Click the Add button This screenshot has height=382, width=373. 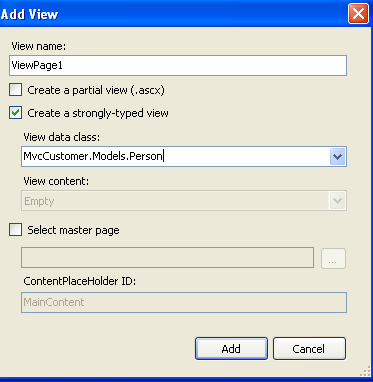click(x=231, y=349)
